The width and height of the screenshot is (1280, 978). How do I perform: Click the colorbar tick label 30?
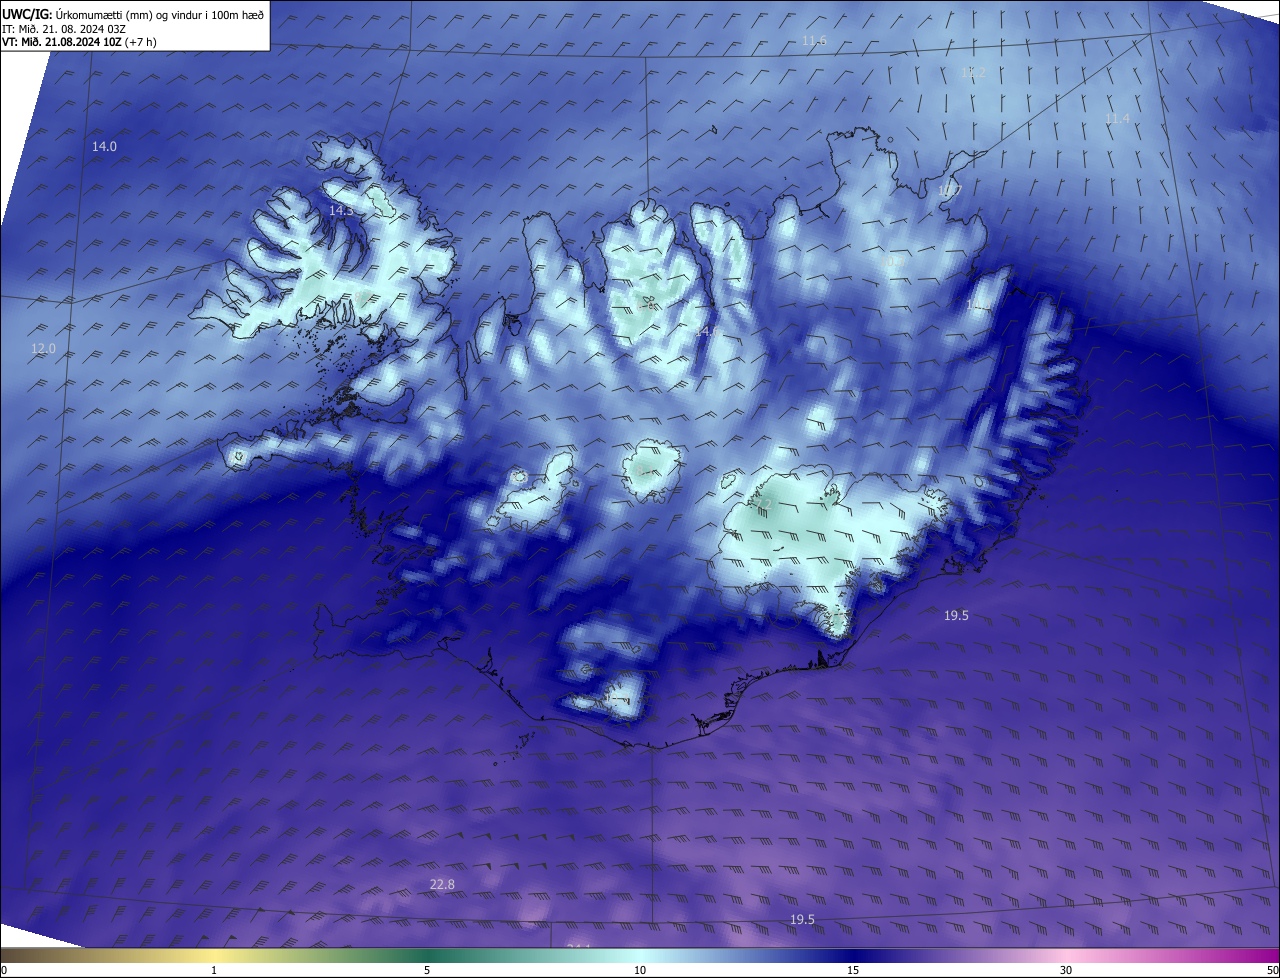coord(1066,970)
